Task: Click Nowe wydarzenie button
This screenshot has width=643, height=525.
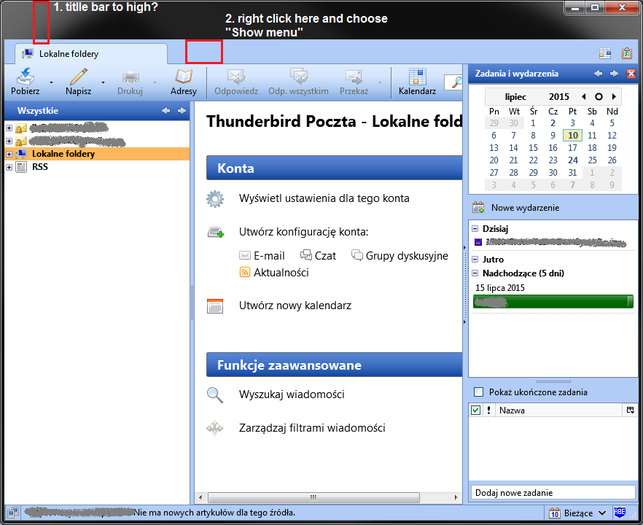Action: point(516,208)
